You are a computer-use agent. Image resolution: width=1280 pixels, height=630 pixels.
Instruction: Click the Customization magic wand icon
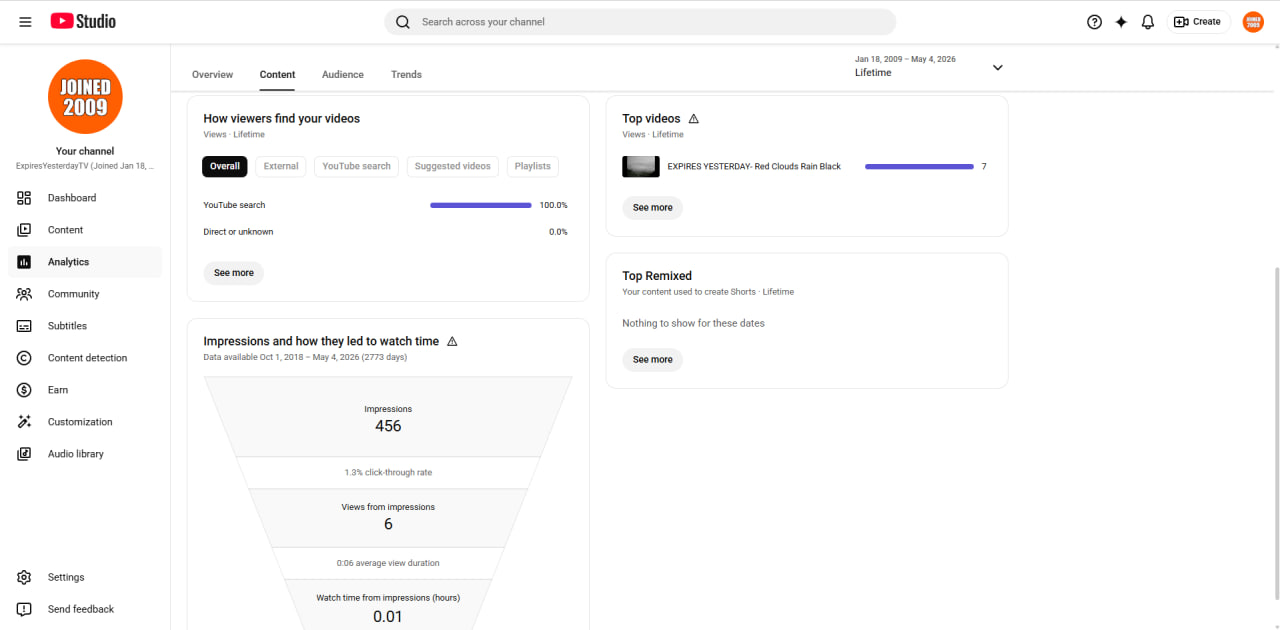pyautogui.click(x=25, y=422)
